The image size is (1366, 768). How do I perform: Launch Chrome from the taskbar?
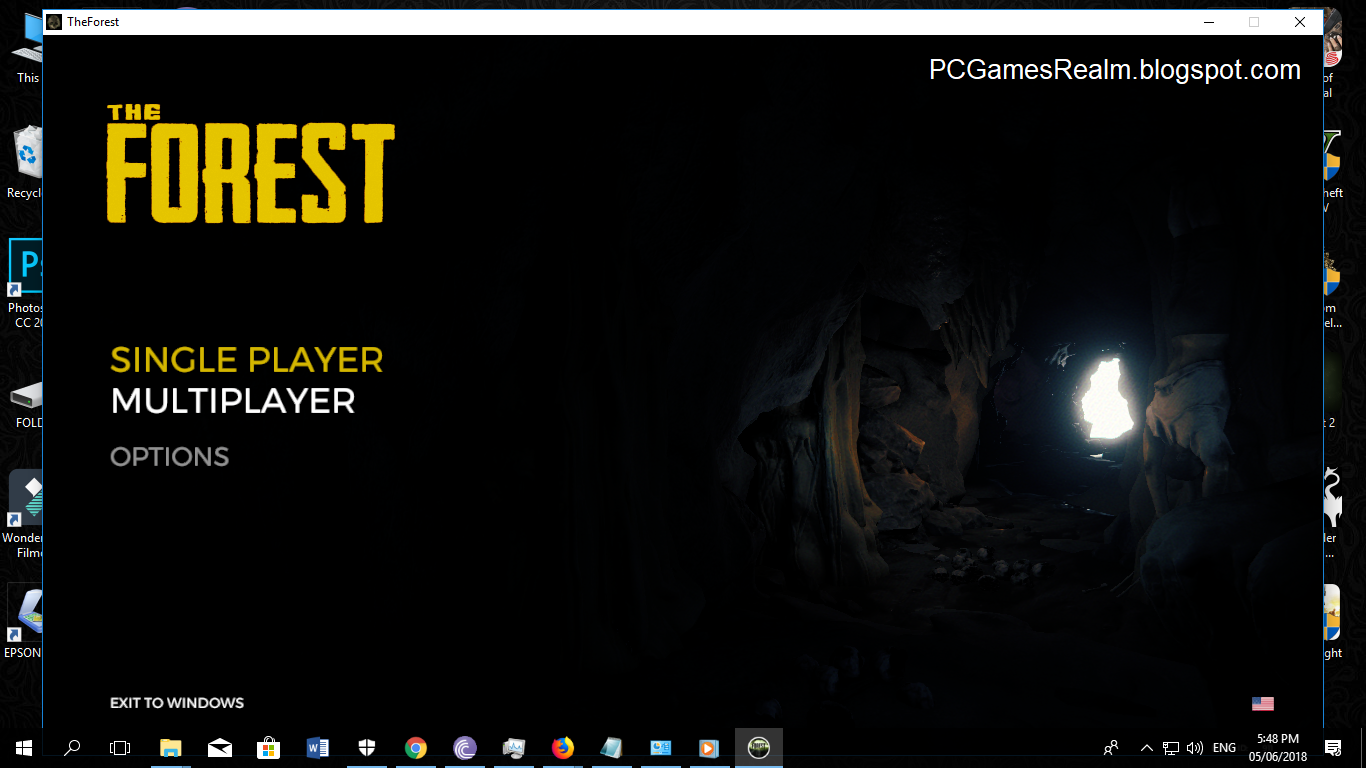pos(416,748)
